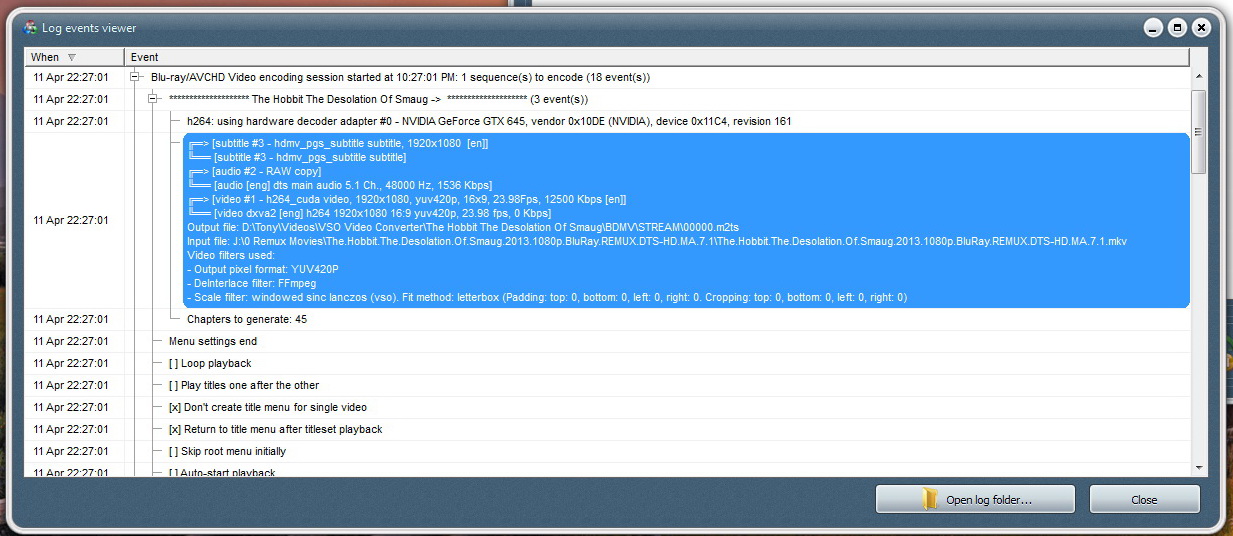
Task: Minimize the Log events viewer window
Action: [1153, 28]
